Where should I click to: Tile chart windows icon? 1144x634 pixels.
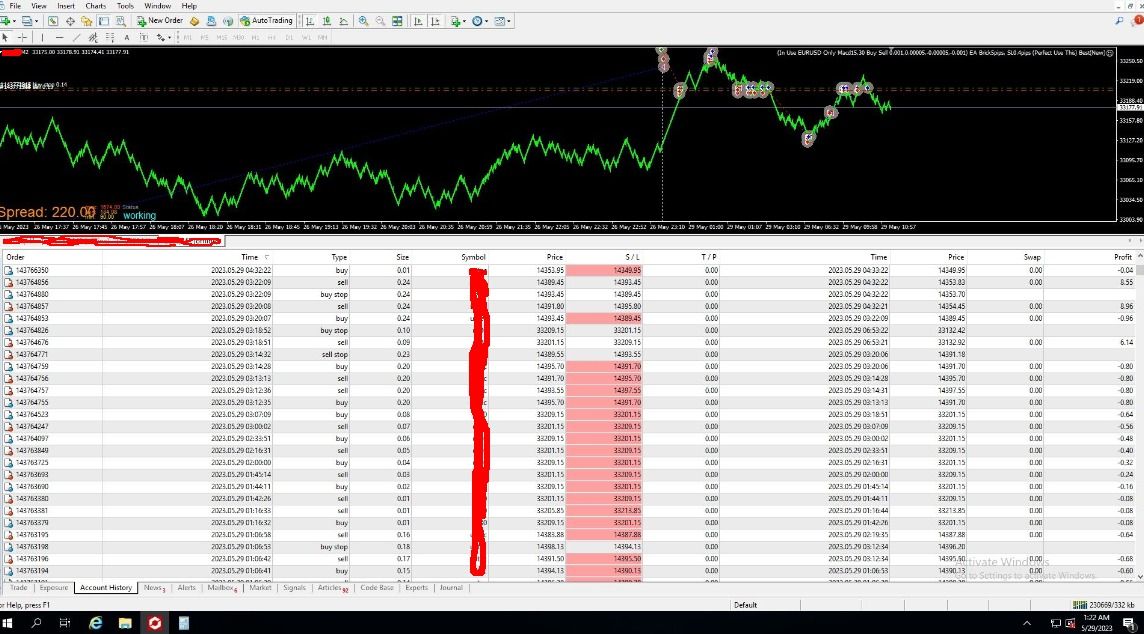click(397, 21)
